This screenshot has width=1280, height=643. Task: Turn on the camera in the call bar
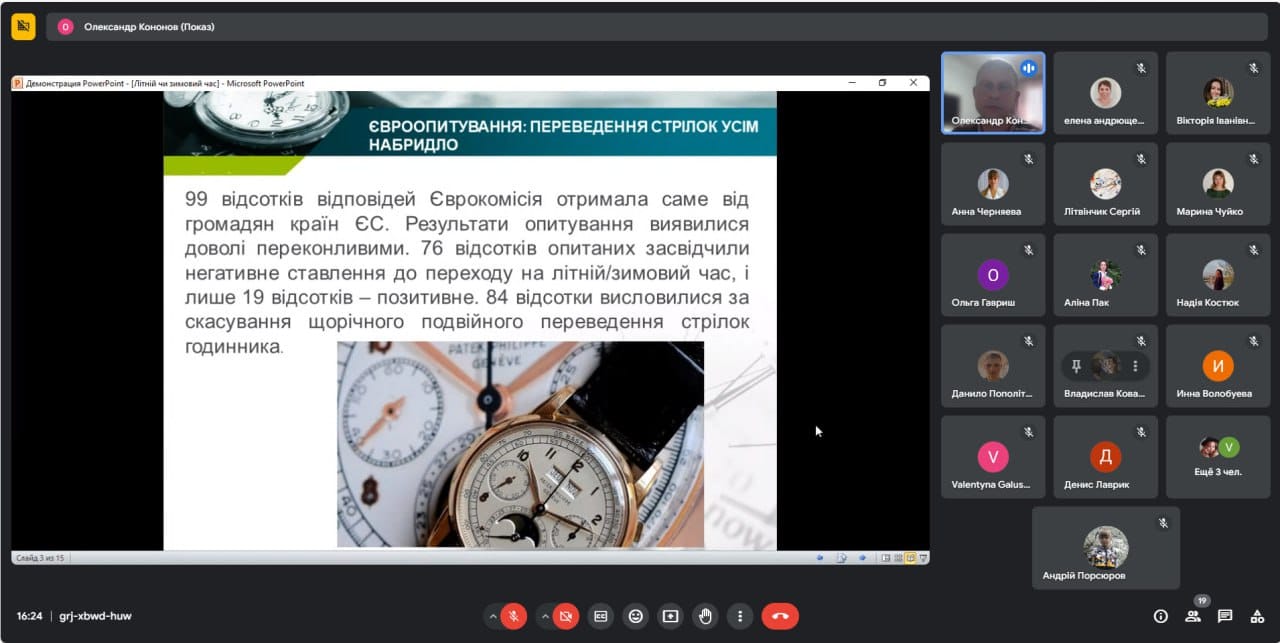(566, 616)
